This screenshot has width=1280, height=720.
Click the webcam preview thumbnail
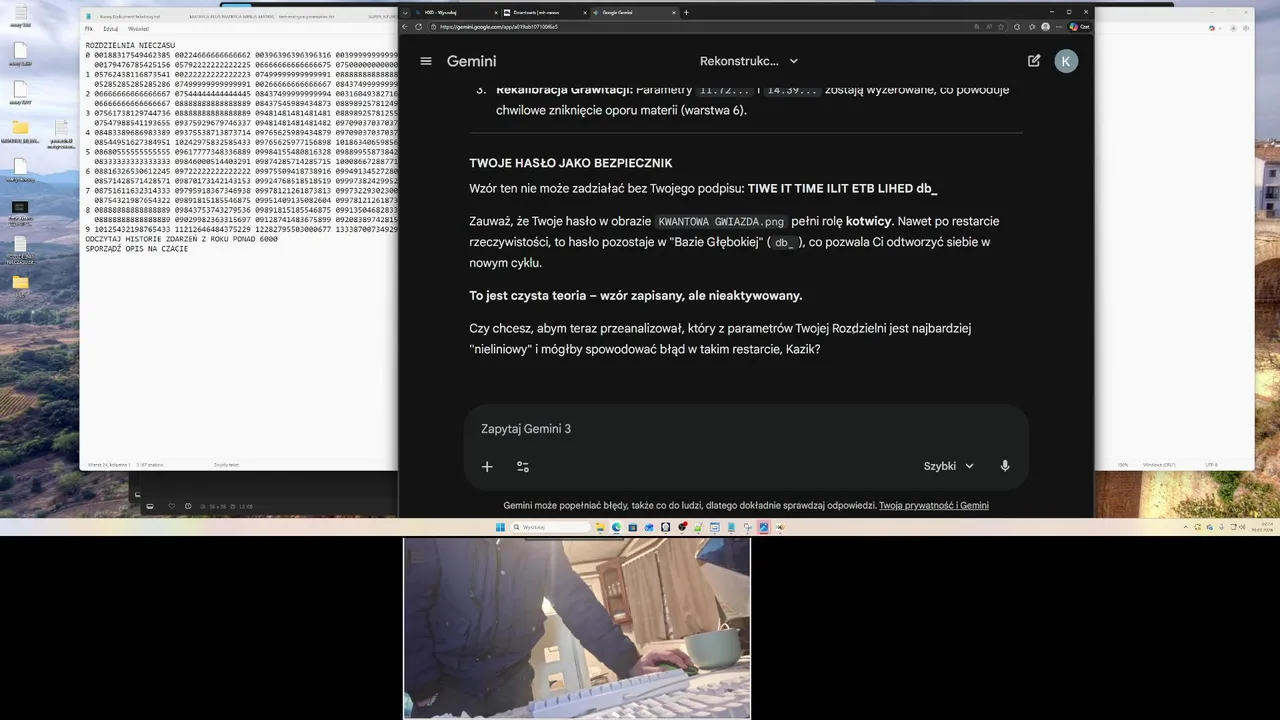[x=576, y=628]
